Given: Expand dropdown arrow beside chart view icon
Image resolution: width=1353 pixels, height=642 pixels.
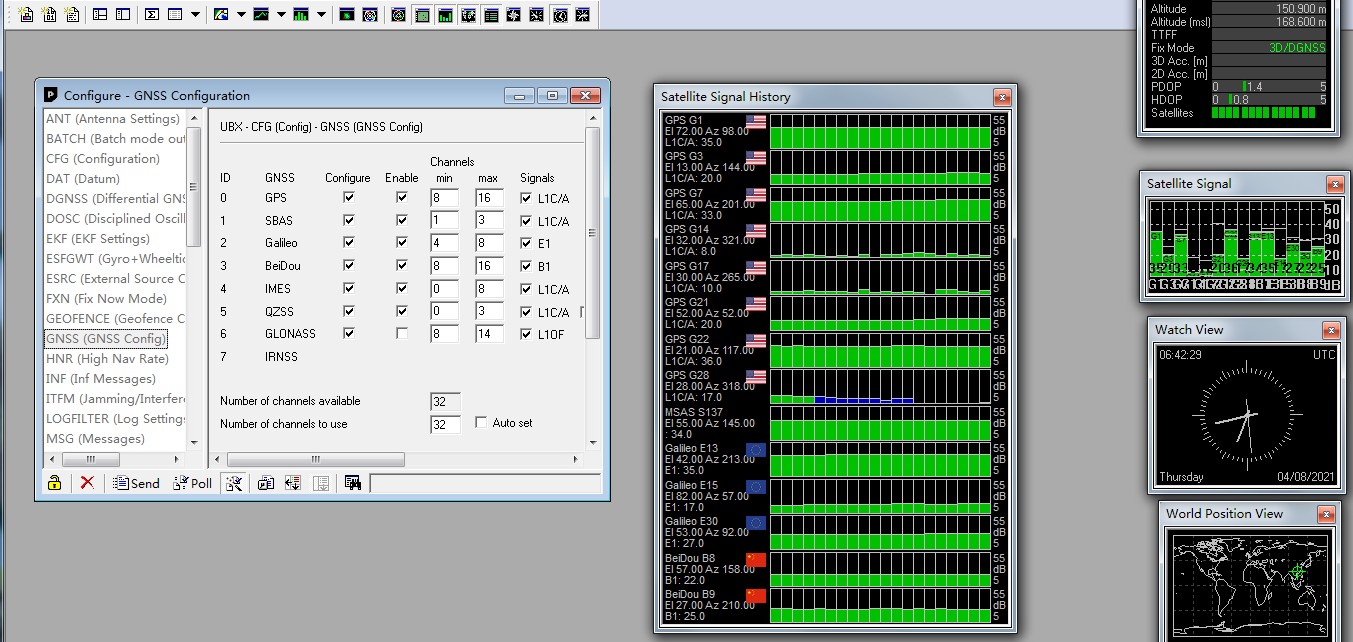Looking at the screenshot, I should click(x=281, y=15).
